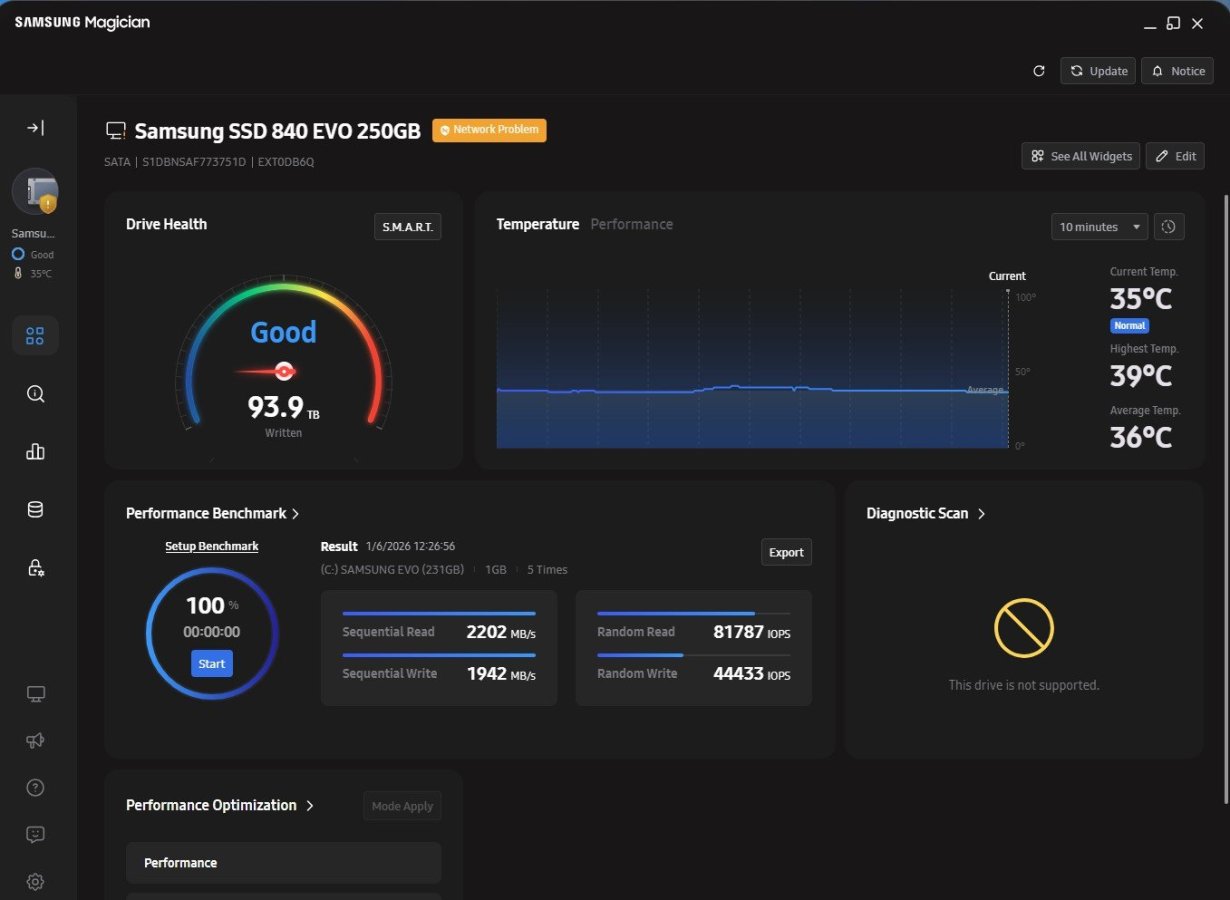Click the refresh icon in top bar
Viewport: 1230px width, 900px height.
1039,71
